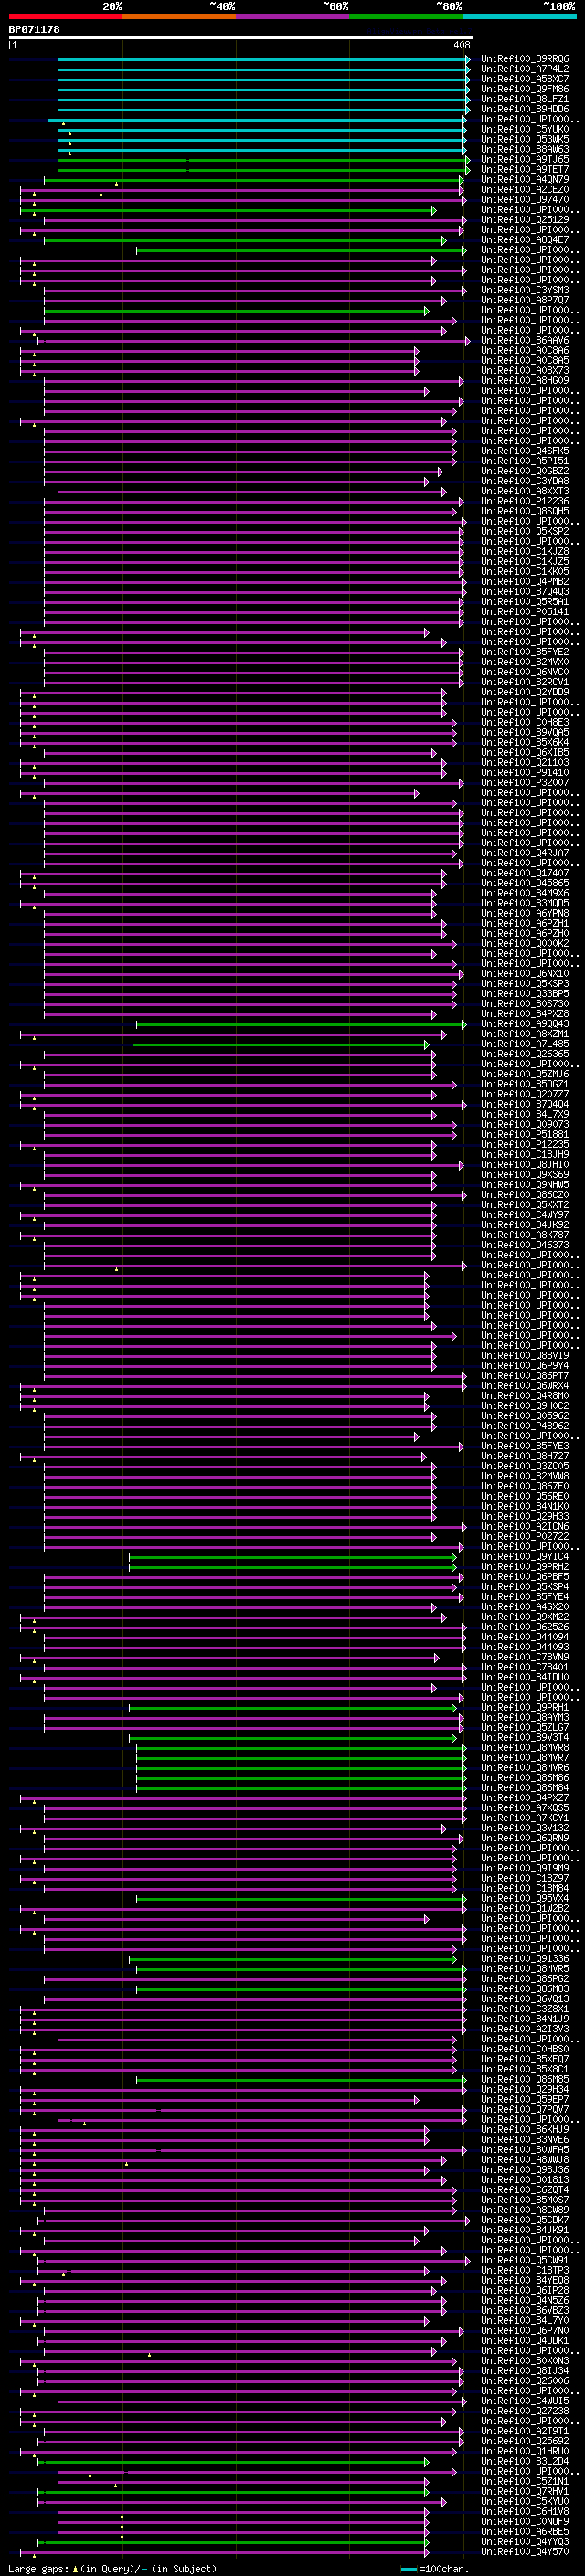The height and width of the screenshot is (2576, 585).
Task: Select the UniRef100_A4GX20 hit name
Action: pos(525,1607)
